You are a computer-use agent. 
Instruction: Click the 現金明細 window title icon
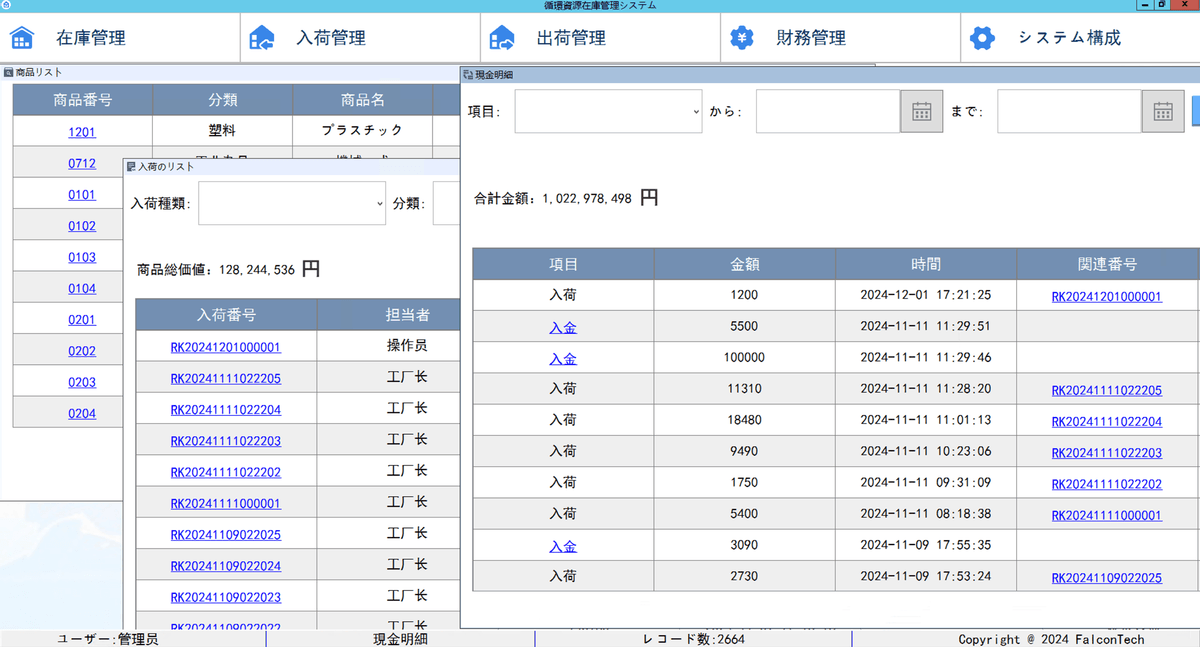click(468, 74)
